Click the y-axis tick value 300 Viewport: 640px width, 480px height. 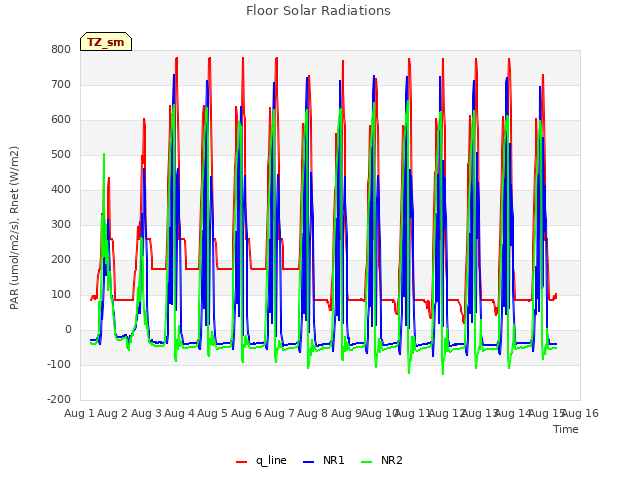[x=61, y=224]
